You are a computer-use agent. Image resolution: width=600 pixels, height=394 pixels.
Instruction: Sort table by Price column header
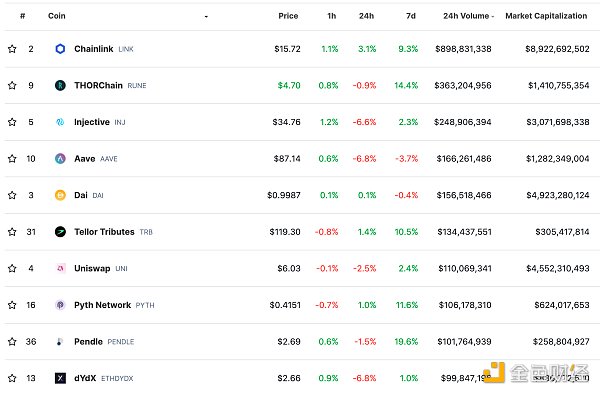[x=288, y=16]
